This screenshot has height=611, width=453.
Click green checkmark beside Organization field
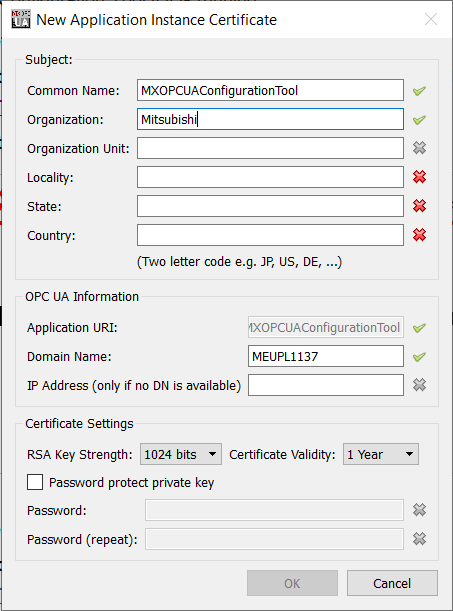click(x=419, y=120)
